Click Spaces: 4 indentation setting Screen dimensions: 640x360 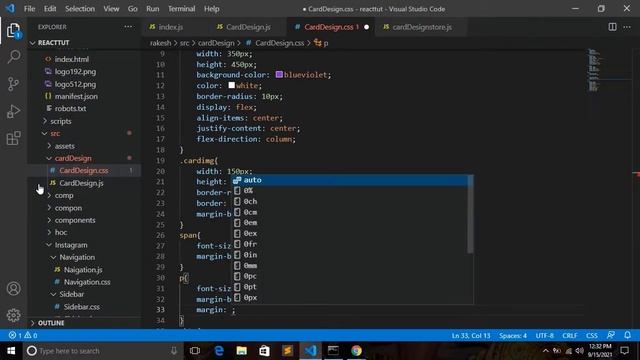coord(513,335)
